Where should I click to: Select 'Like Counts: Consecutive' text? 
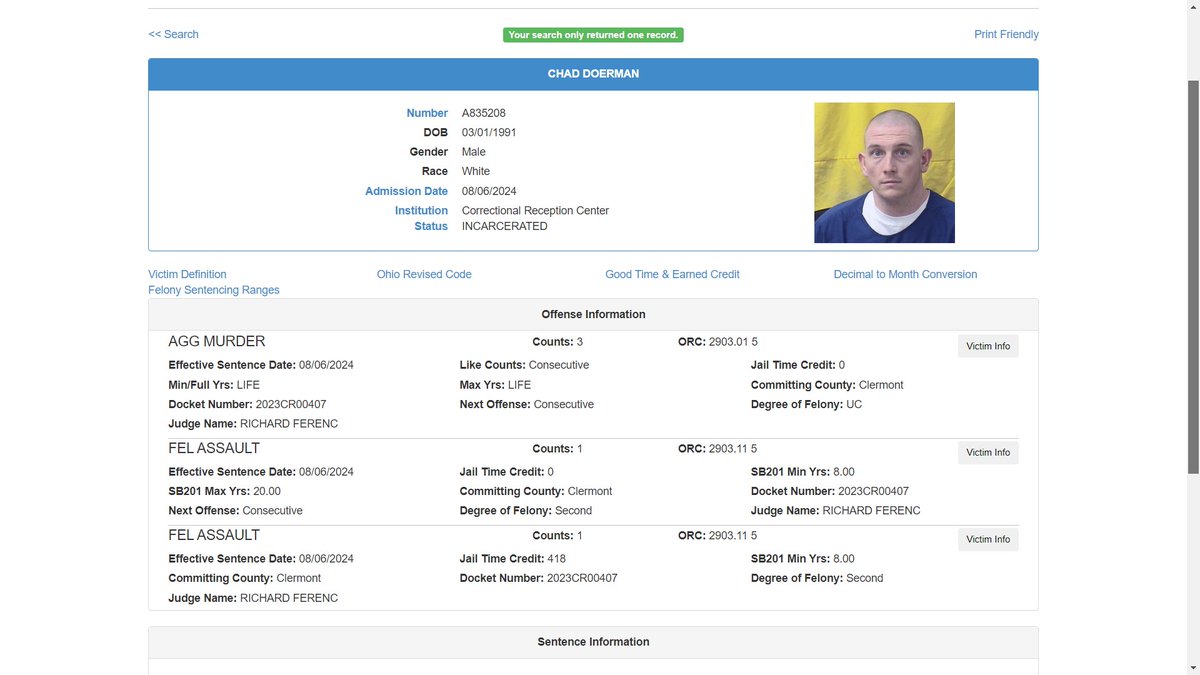click(x=524, y=365)
